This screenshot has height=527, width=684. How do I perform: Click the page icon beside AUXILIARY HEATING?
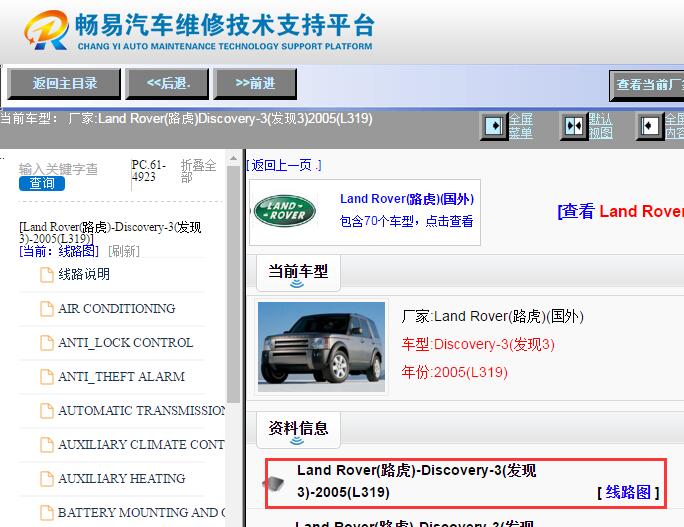[x=47, y=479]
